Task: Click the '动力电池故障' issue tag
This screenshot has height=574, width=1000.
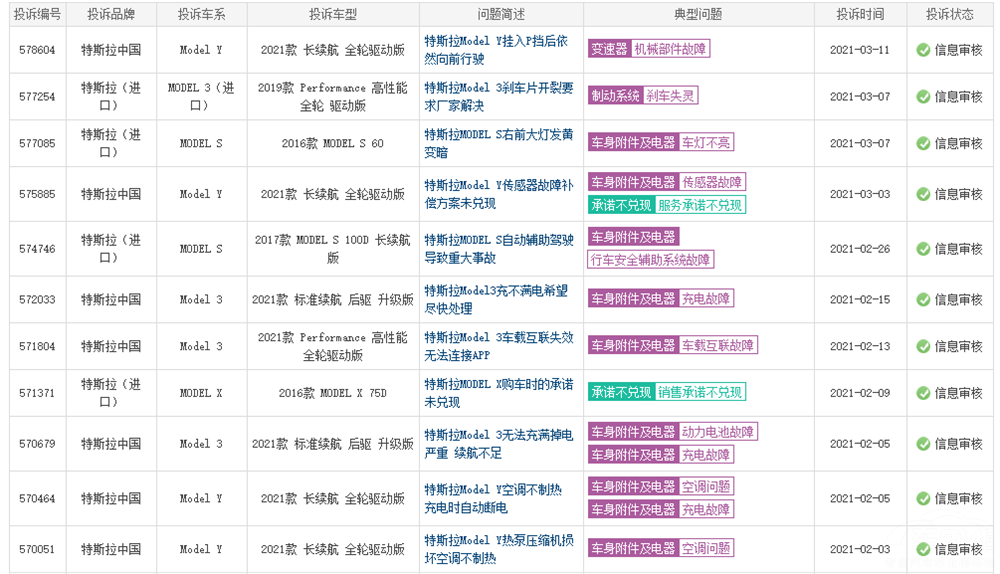Action: coord(718,432)
